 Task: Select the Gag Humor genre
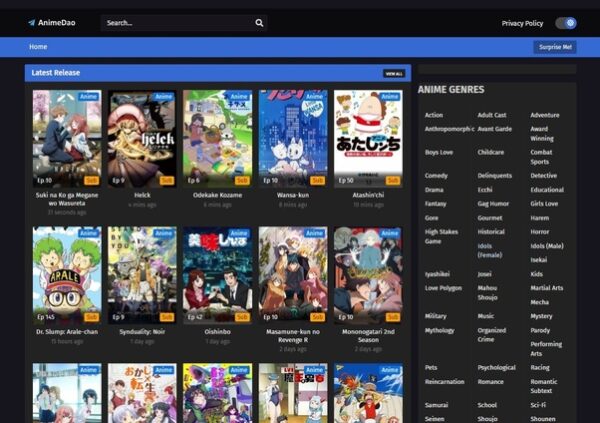coord(493,204)
